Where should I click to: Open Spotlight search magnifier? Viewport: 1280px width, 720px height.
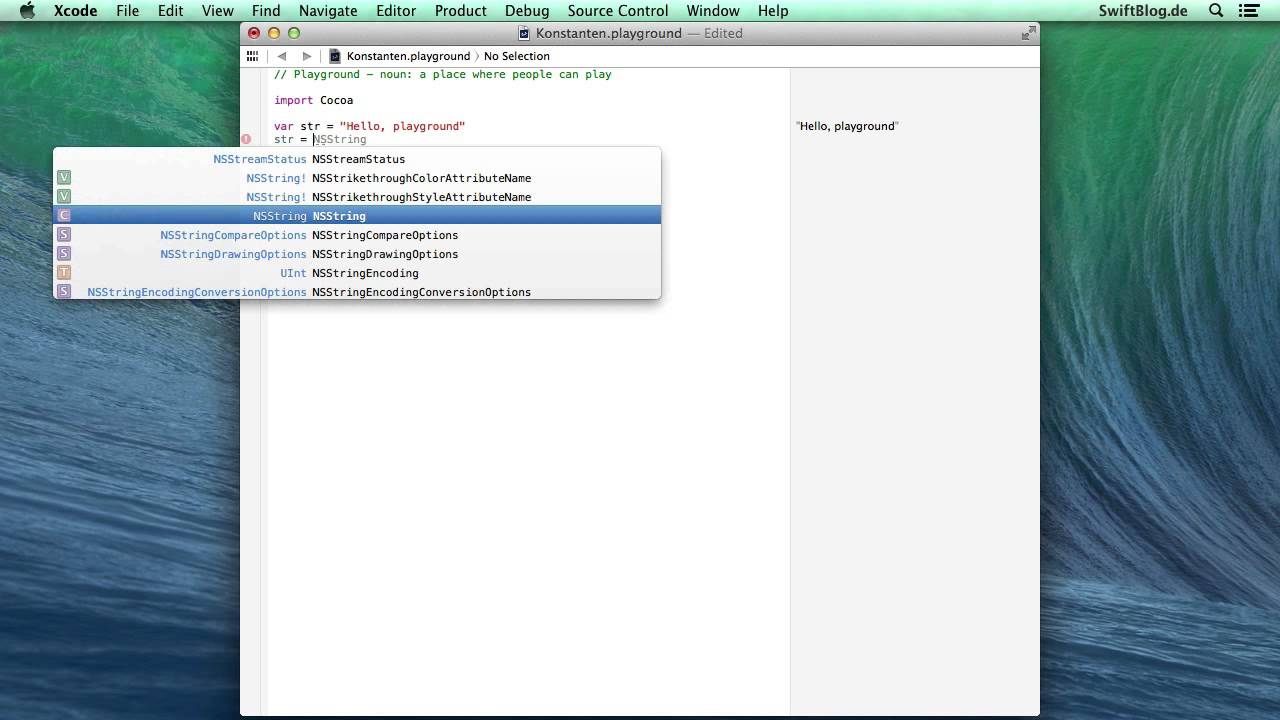pos(1216,11)
